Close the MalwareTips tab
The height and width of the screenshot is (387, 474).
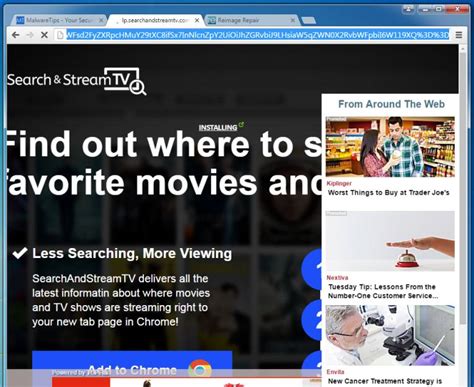tap(101, 20)
